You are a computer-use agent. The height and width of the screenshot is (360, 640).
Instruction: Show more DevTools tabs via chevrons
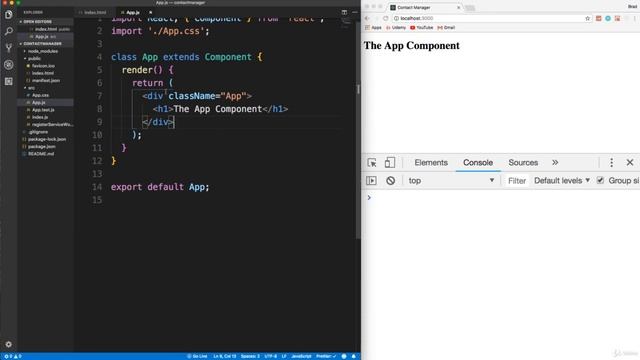click(555, 162)
